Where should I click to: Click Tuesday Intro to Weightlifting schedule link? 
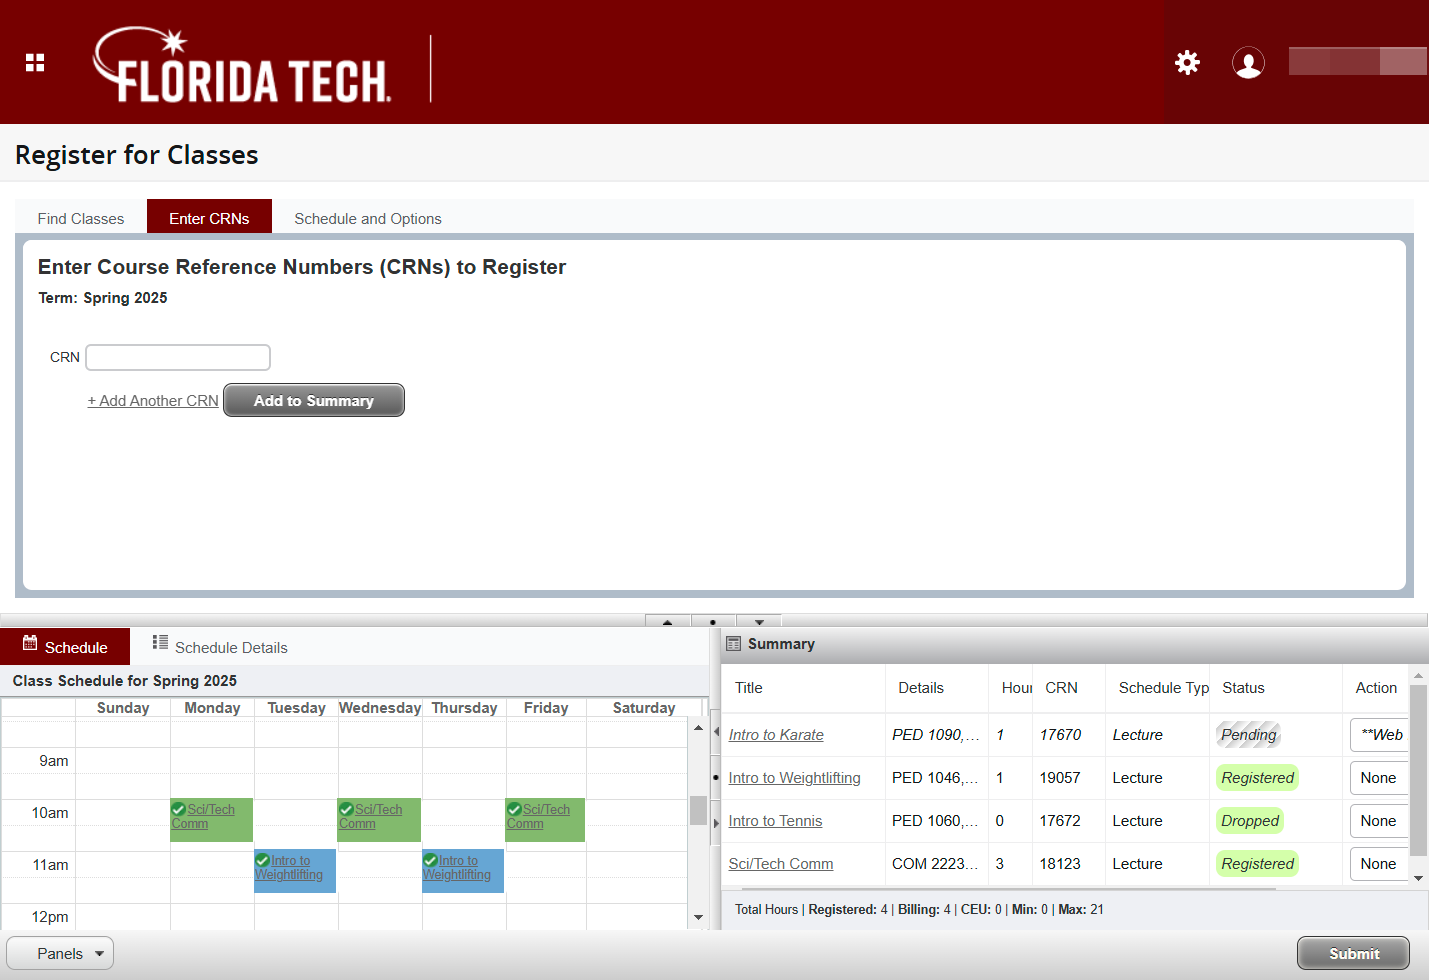pyautogui.click(x=289, y=867)
